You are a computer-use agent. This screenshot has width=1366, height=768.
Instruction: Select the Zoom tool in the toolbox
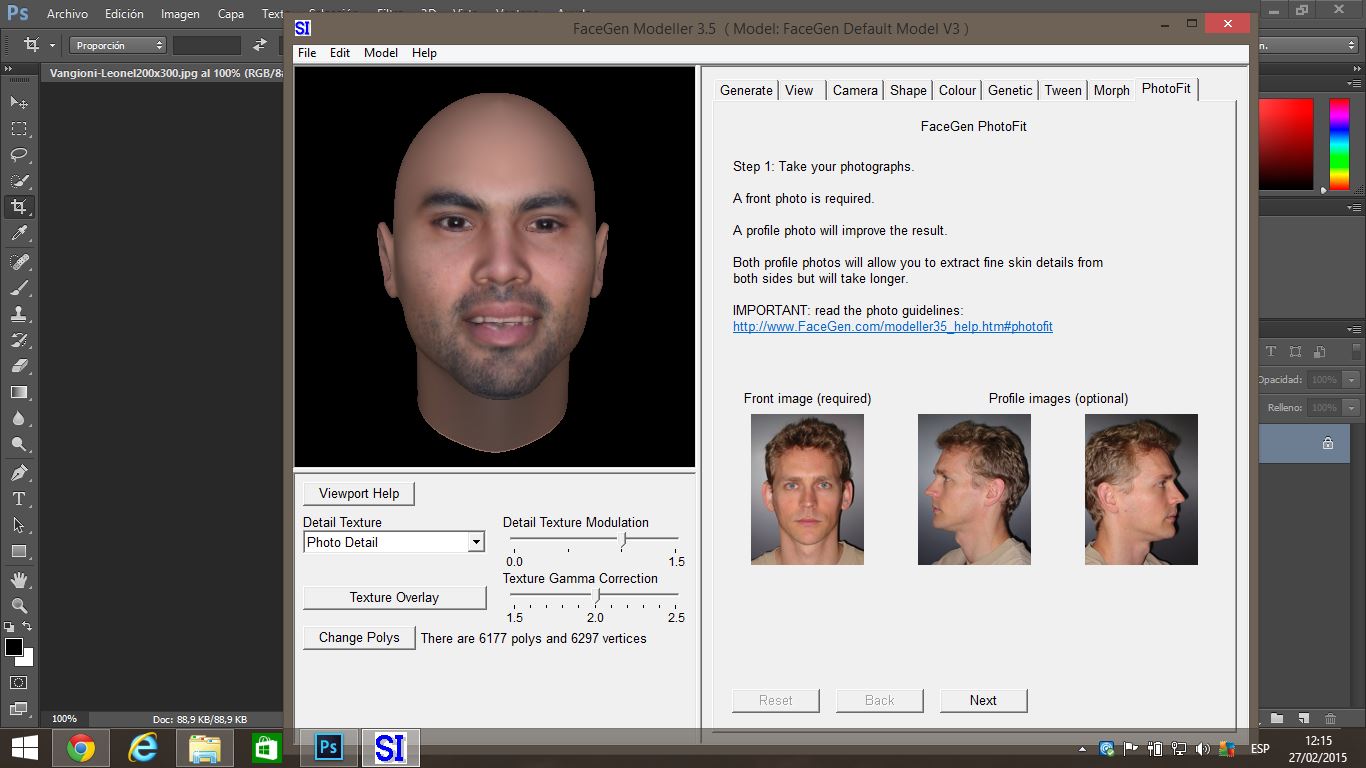(19, 605)
